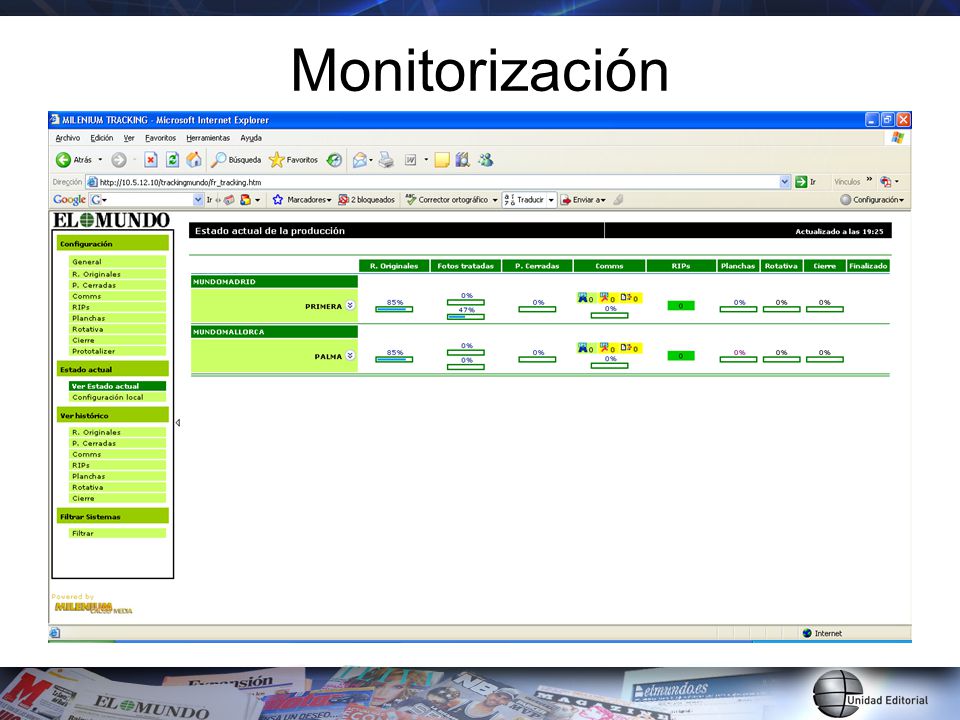Image resolution: width=960 pixels, height=720 pixels.
Task: Click the Edit with Word icon
Action: [x=410, y=160]
